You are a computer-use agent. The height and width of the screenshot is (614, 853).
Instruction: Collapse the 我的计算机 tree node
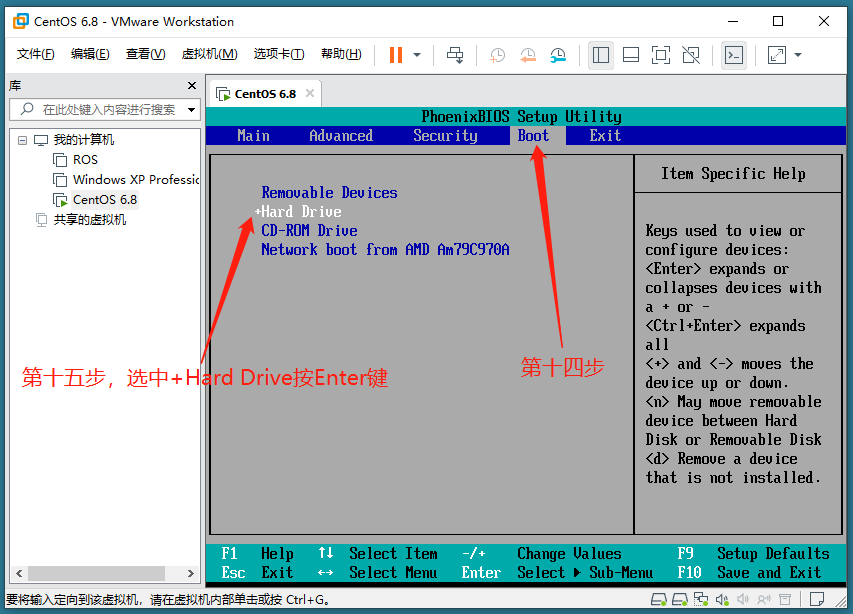coord(22,141)
